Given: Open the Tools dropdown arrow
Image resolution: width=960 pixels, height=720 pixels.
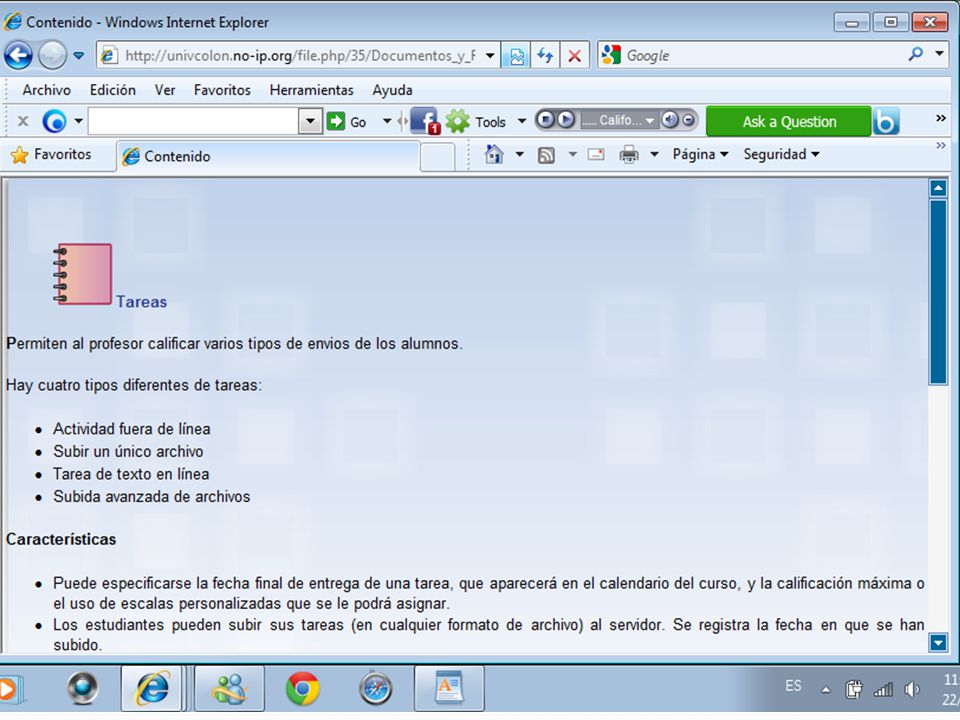Looking at the screenshot, I should coord(522,121).
